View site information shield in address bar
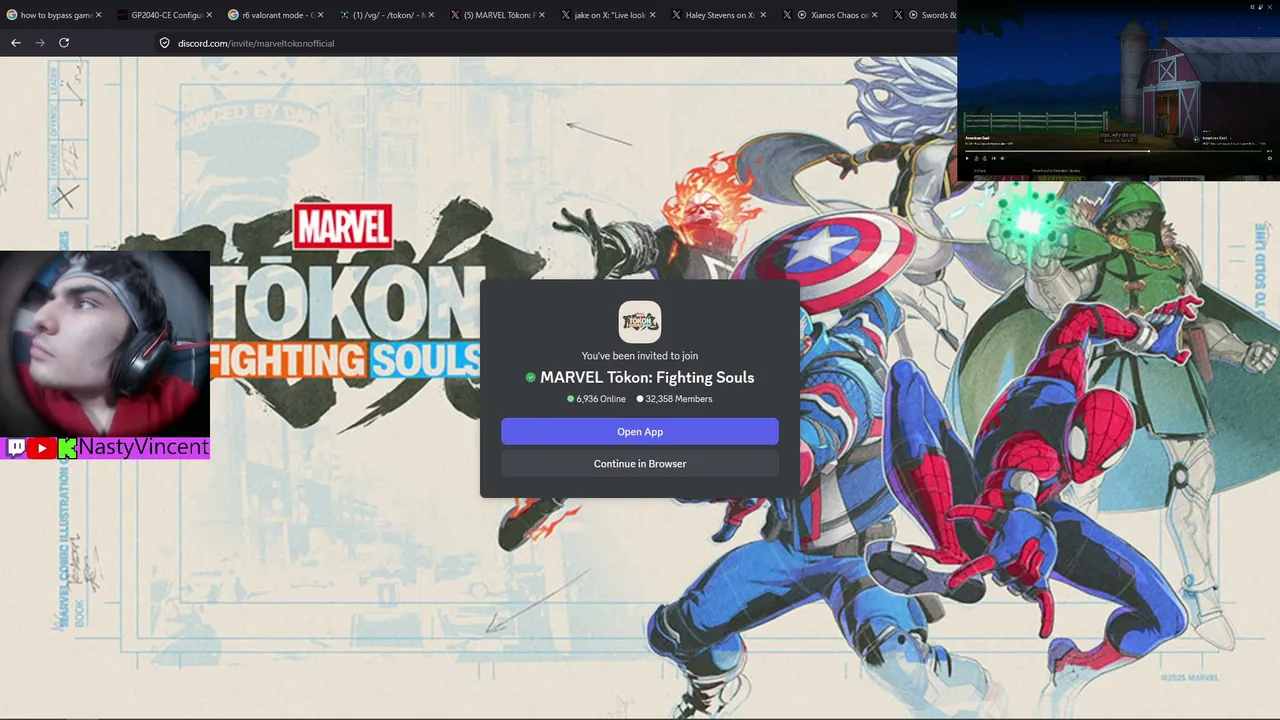 (x=165, y=43)
